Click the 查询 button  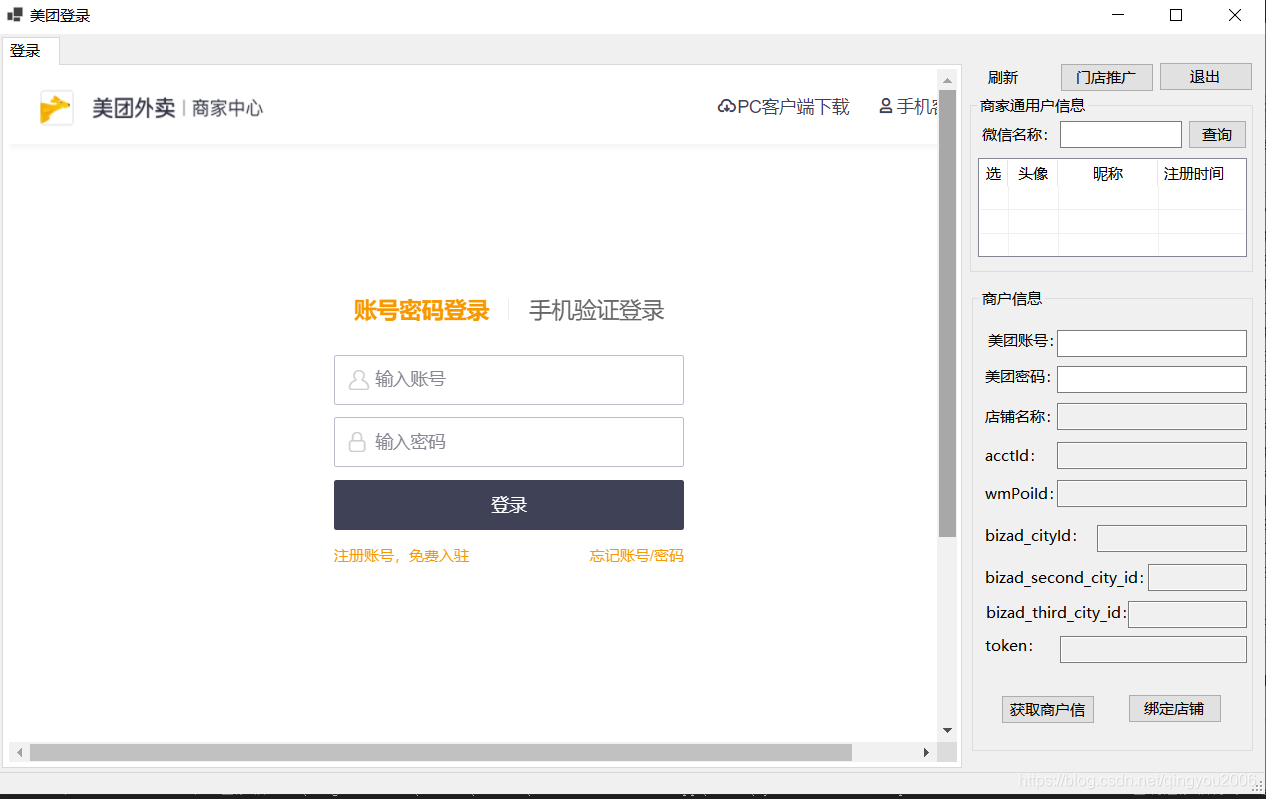[1217, 134]
